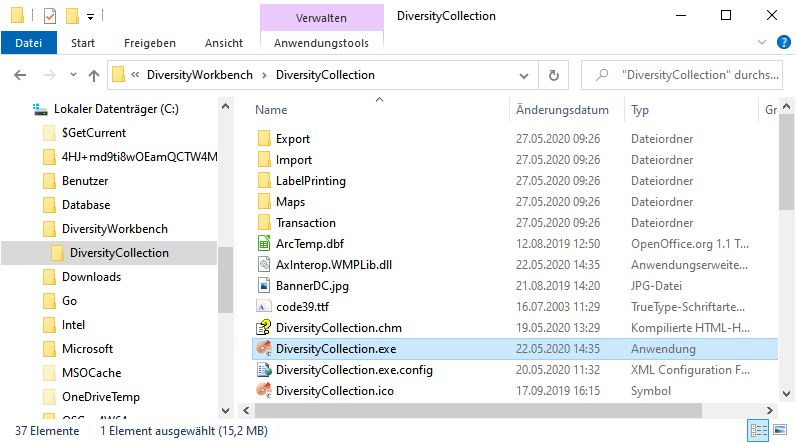Image resolution: width=796 pixels, height=443 pixels.
Task: Switch to the Ansicht ribbon tab
Action: (x=223, y=43)
